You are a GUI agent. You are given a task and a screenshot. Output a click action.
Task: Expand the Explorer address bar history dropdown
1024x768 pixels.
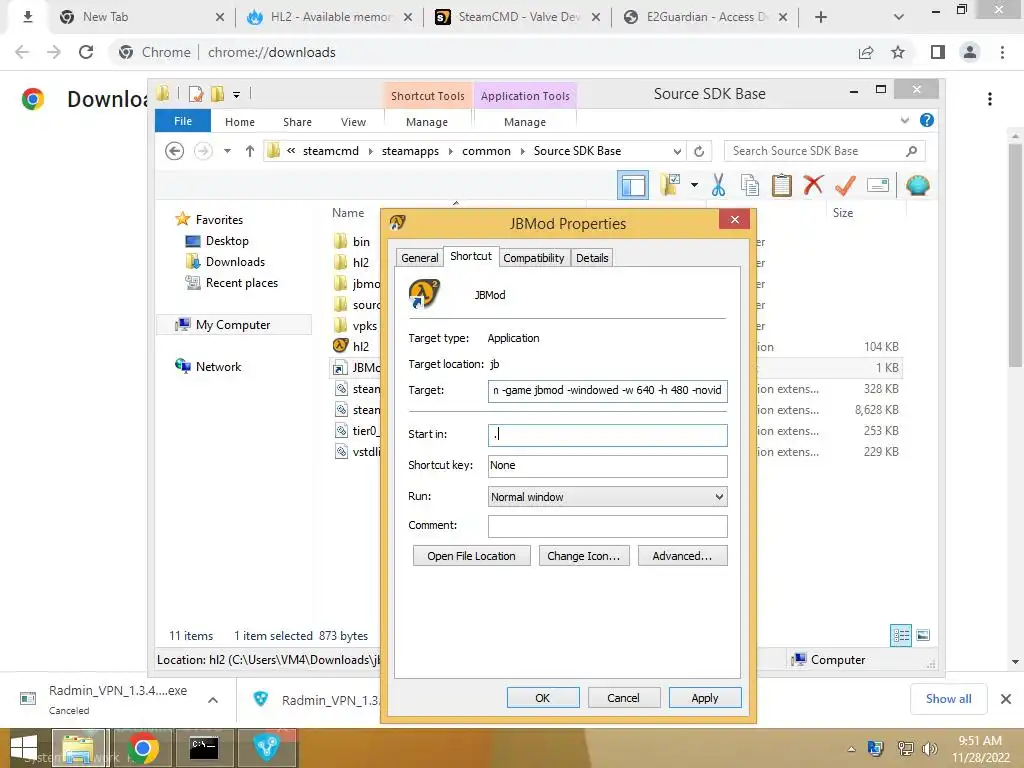[x=677, y=151]
